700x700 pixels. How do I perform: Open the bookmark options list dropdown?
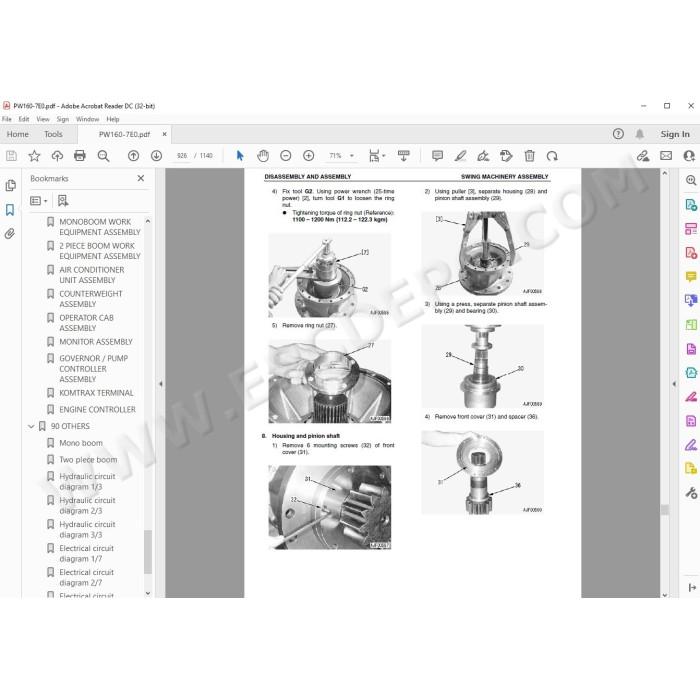[x=38, y=201]
